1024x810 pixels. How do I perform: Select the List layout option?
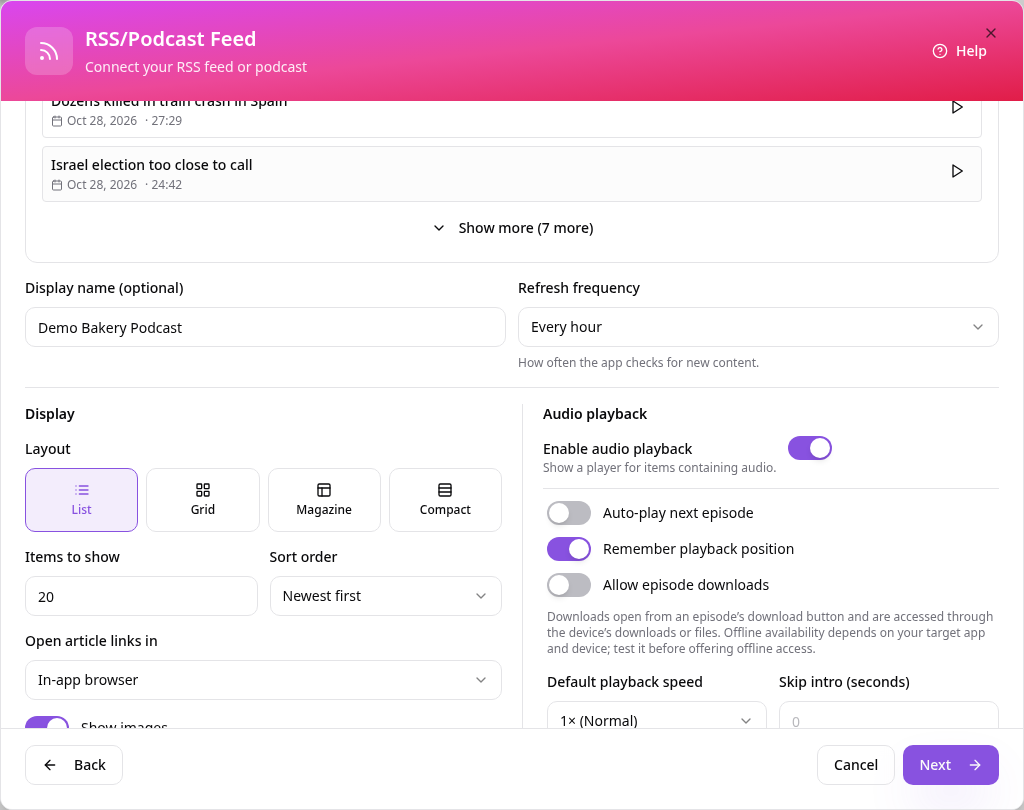pyautogui.click(x=82, y=500)
